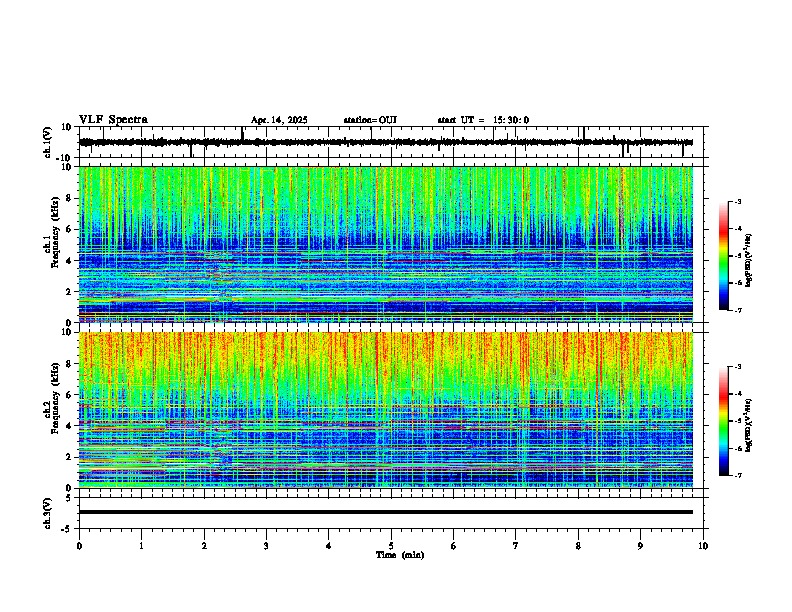The height and width of the screenshot is (612, 792).
Task: Click the ch.2 spectrogram 8 kHz tick label
Action: (x=69, y=364)
